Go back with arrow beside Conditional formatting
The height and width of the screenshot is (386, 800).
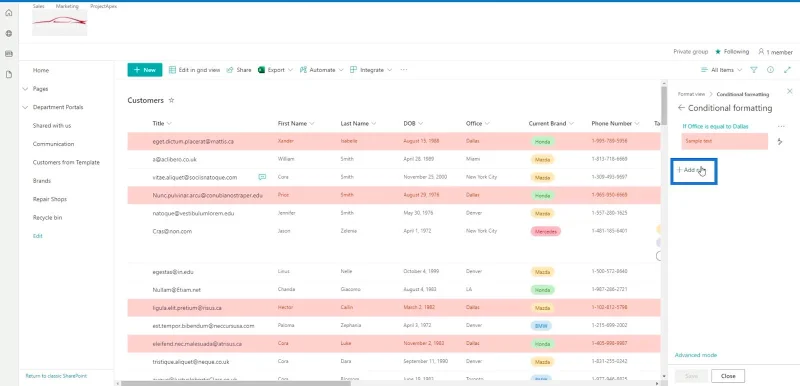[x=681, y=108]
